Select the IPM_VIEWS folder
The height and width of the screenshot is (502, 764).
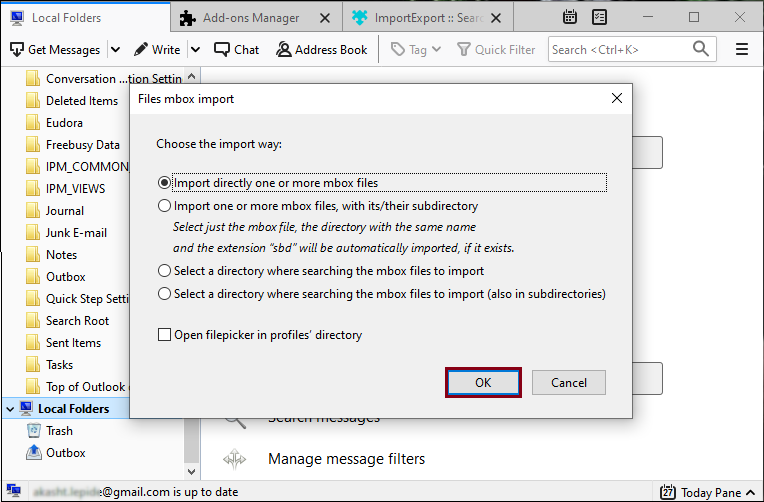click(x=76, y=189)
